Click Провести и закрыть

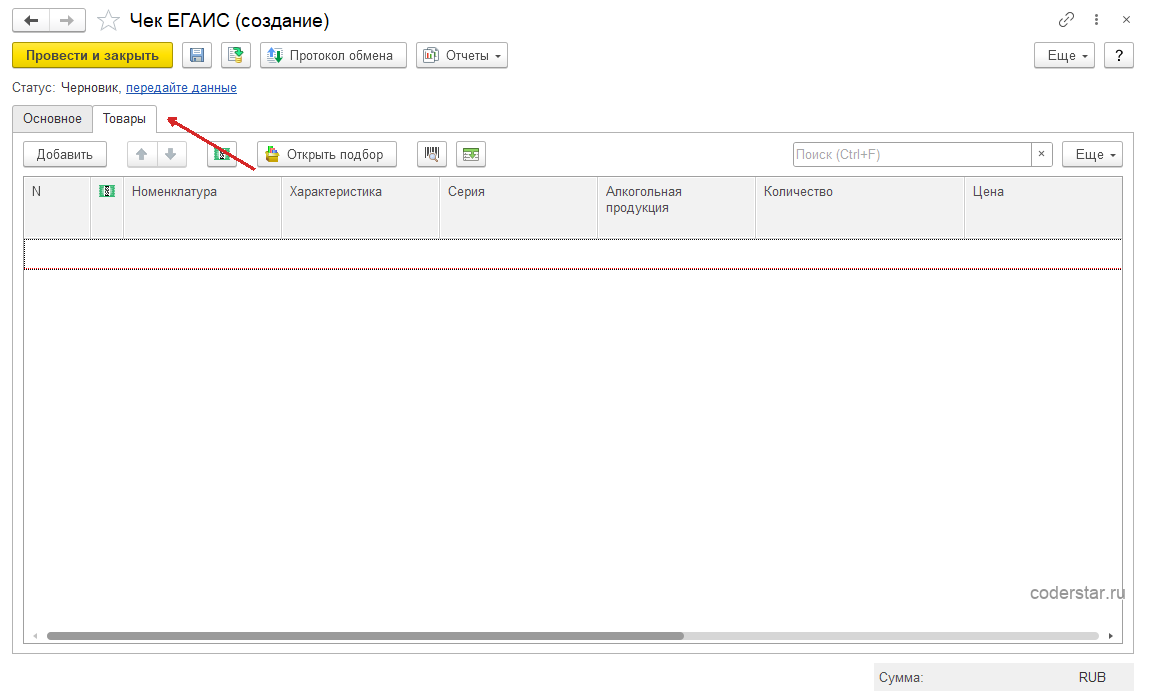(92, 55)
